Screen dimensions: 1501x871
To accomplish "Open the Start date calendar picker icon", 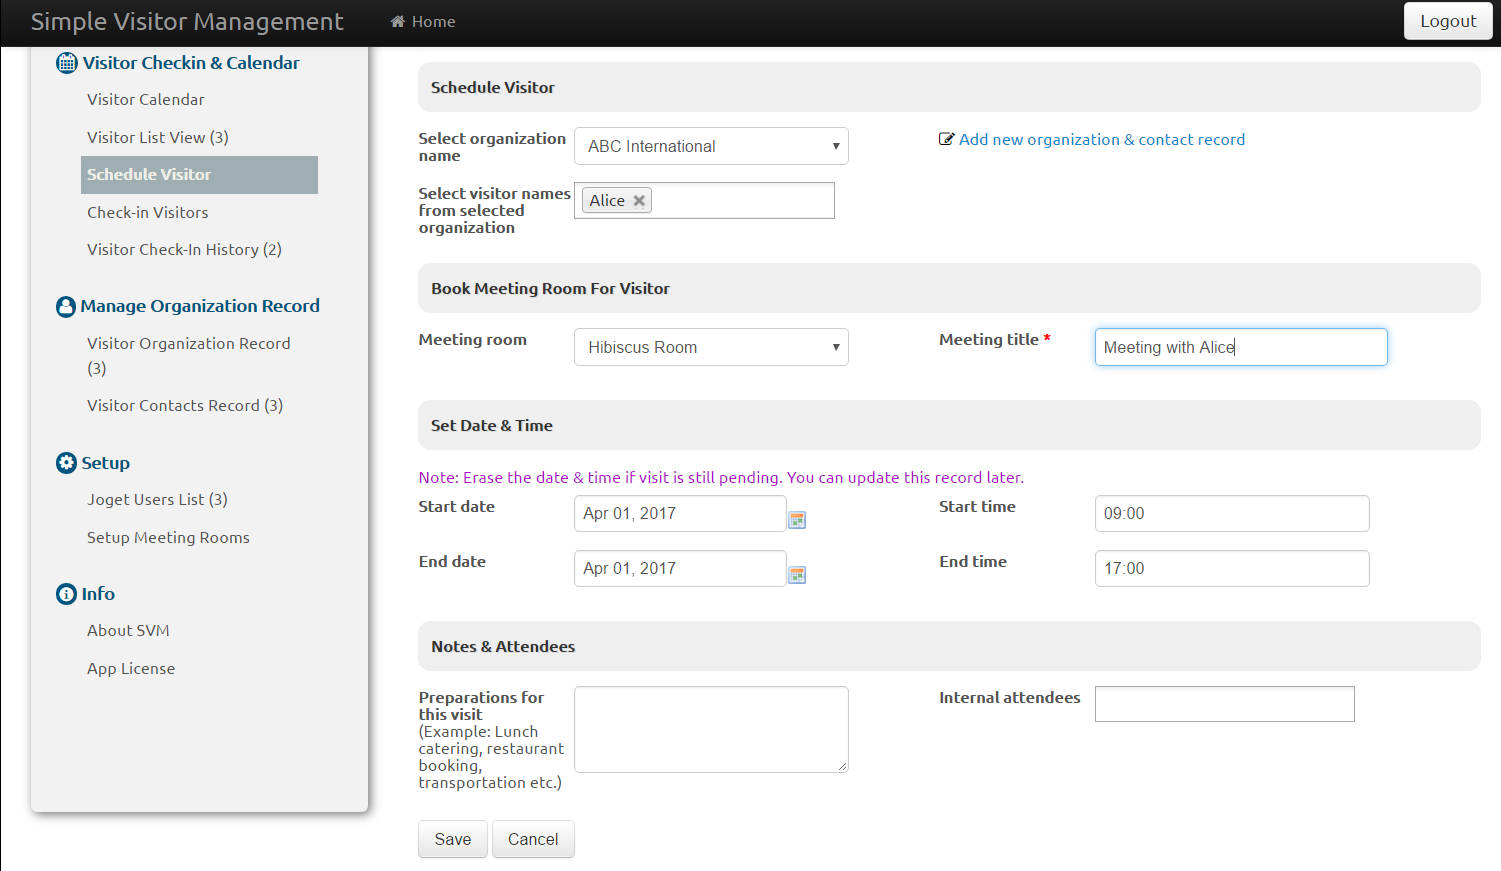I will [797, 519].
